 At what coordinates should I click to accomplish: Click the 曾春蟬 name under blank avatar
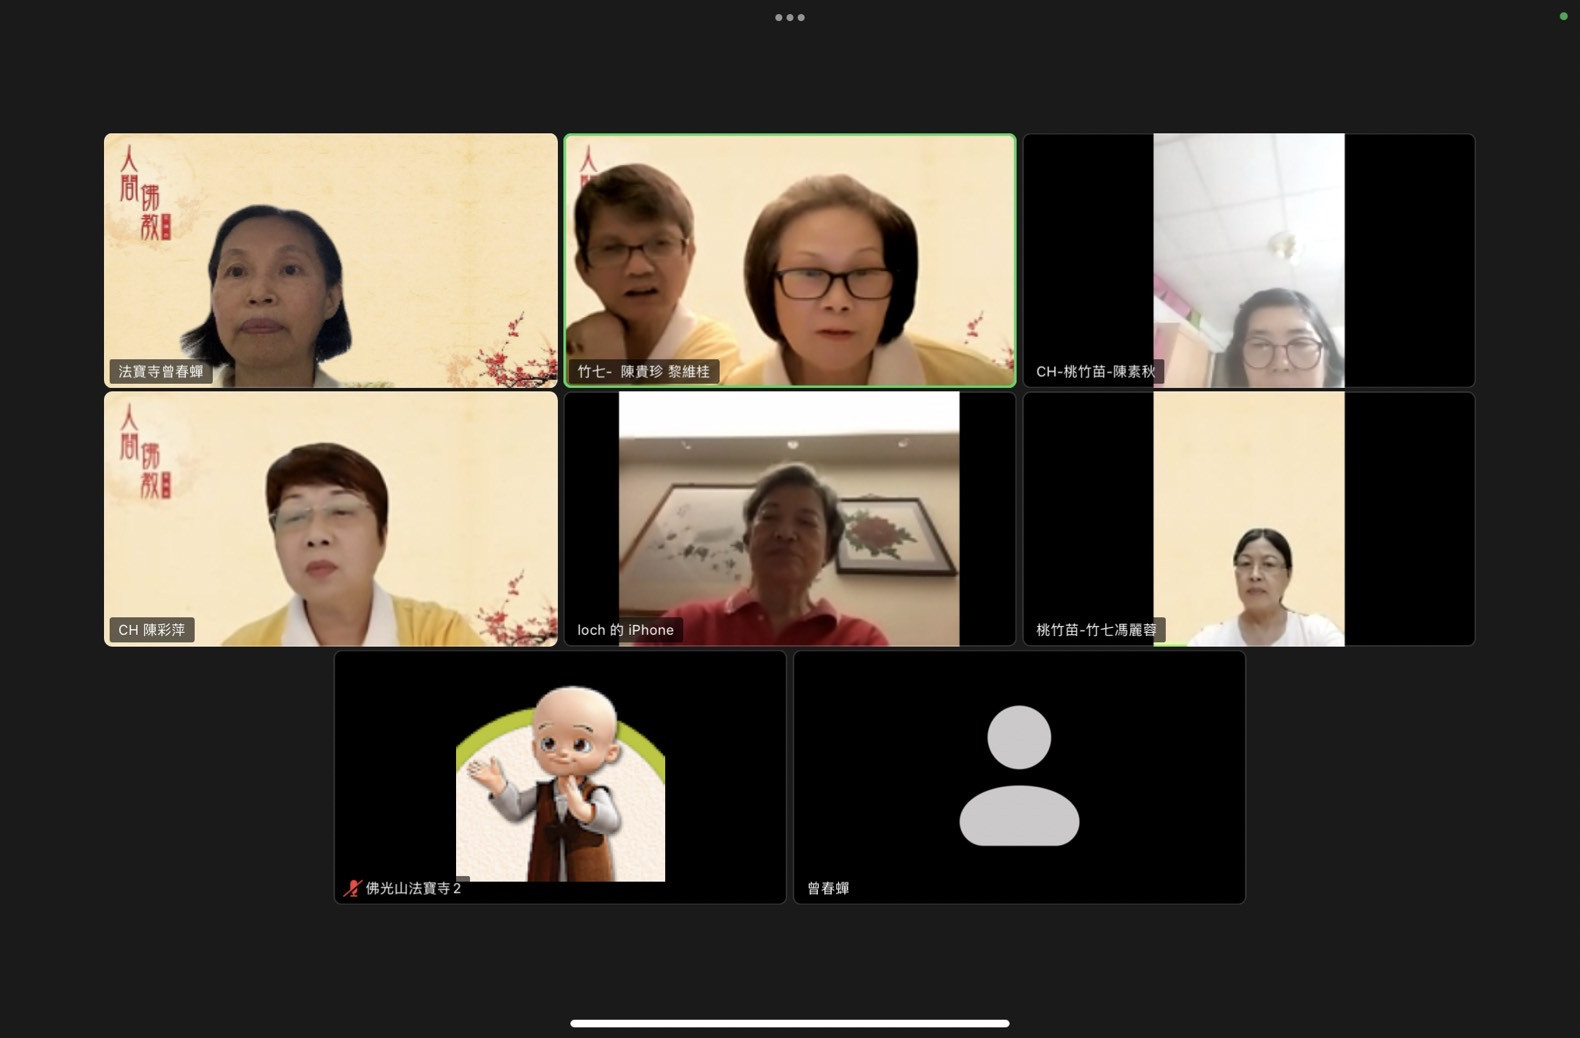[x=828, y=888]
